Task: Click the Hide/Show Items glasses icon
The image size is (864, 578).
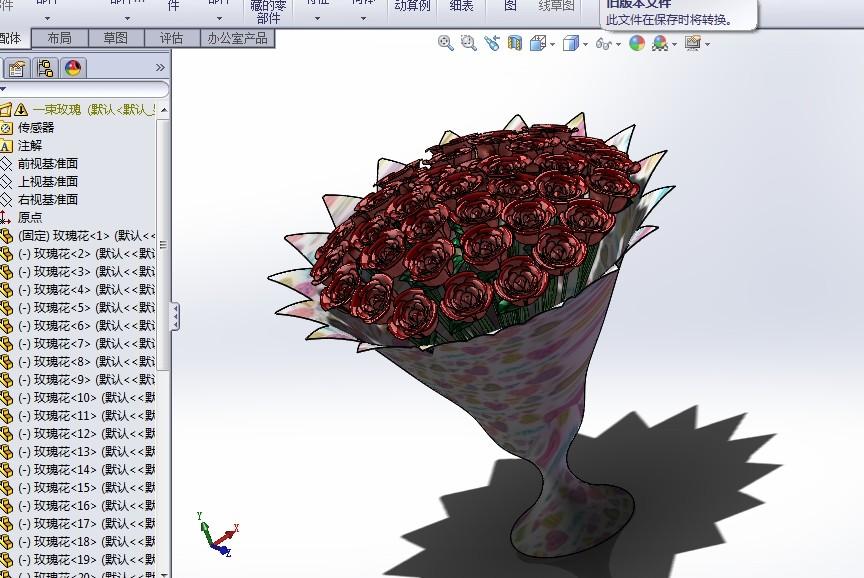Action: (603, 43)
